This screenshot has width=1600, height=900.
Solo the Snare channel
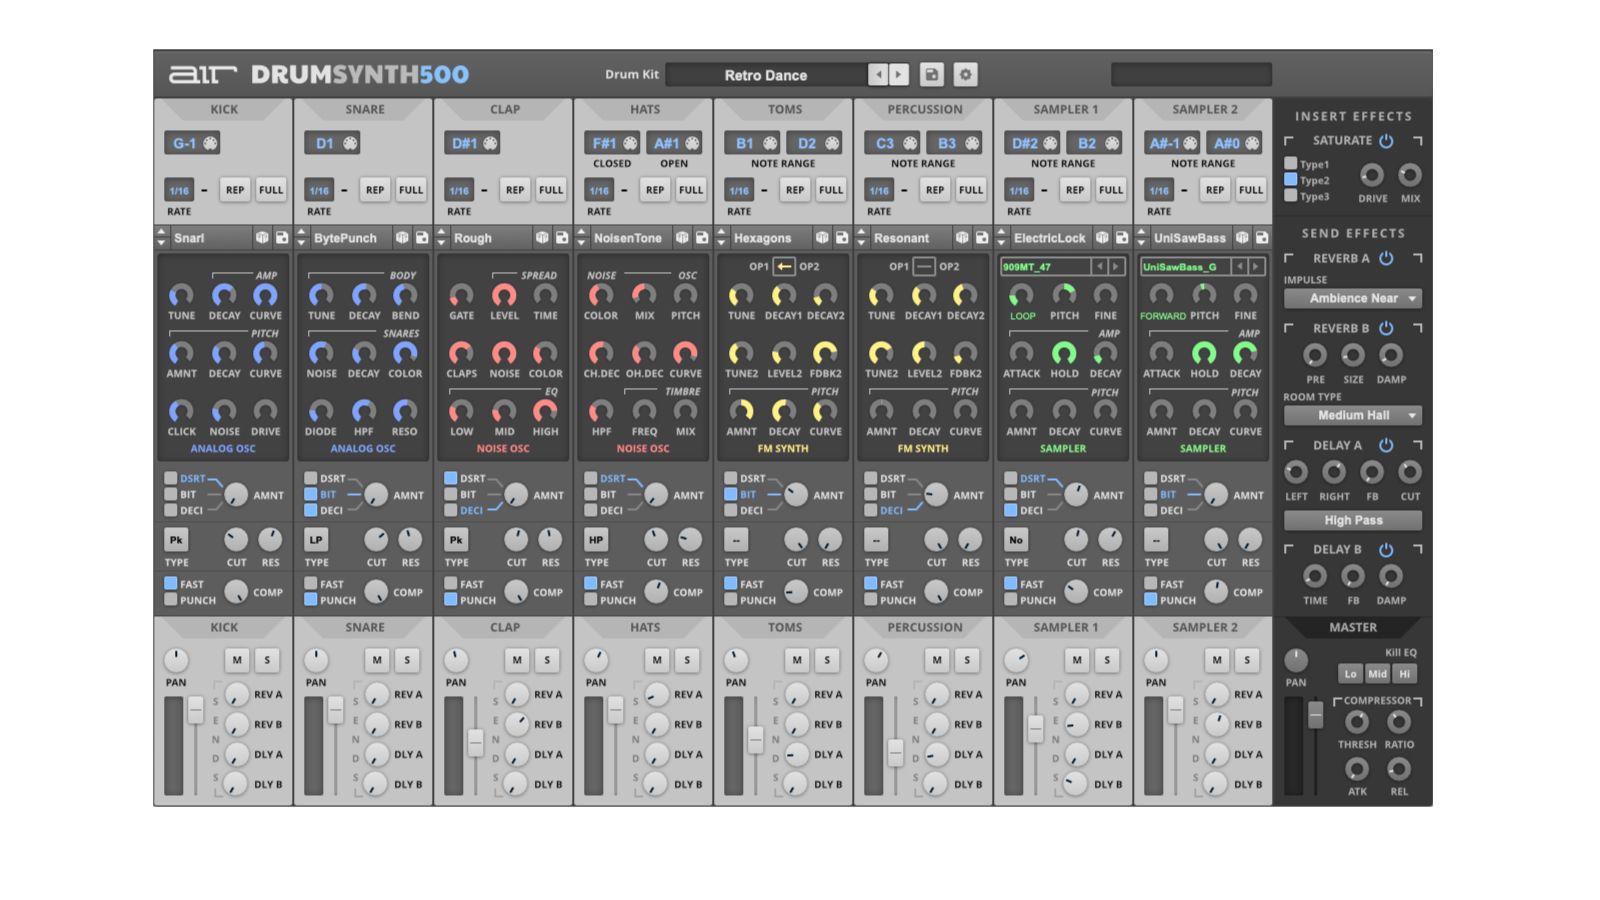point(406,660)
